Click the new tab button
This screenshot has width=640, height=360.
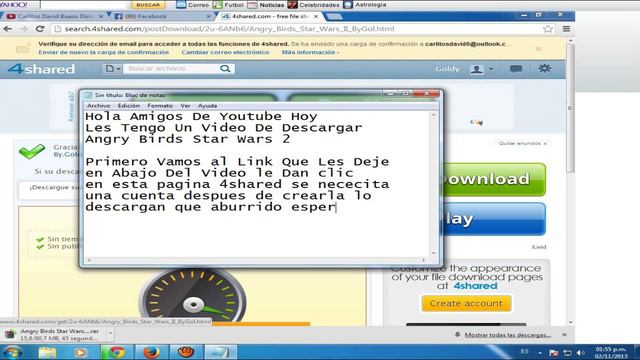coord(334,16)
